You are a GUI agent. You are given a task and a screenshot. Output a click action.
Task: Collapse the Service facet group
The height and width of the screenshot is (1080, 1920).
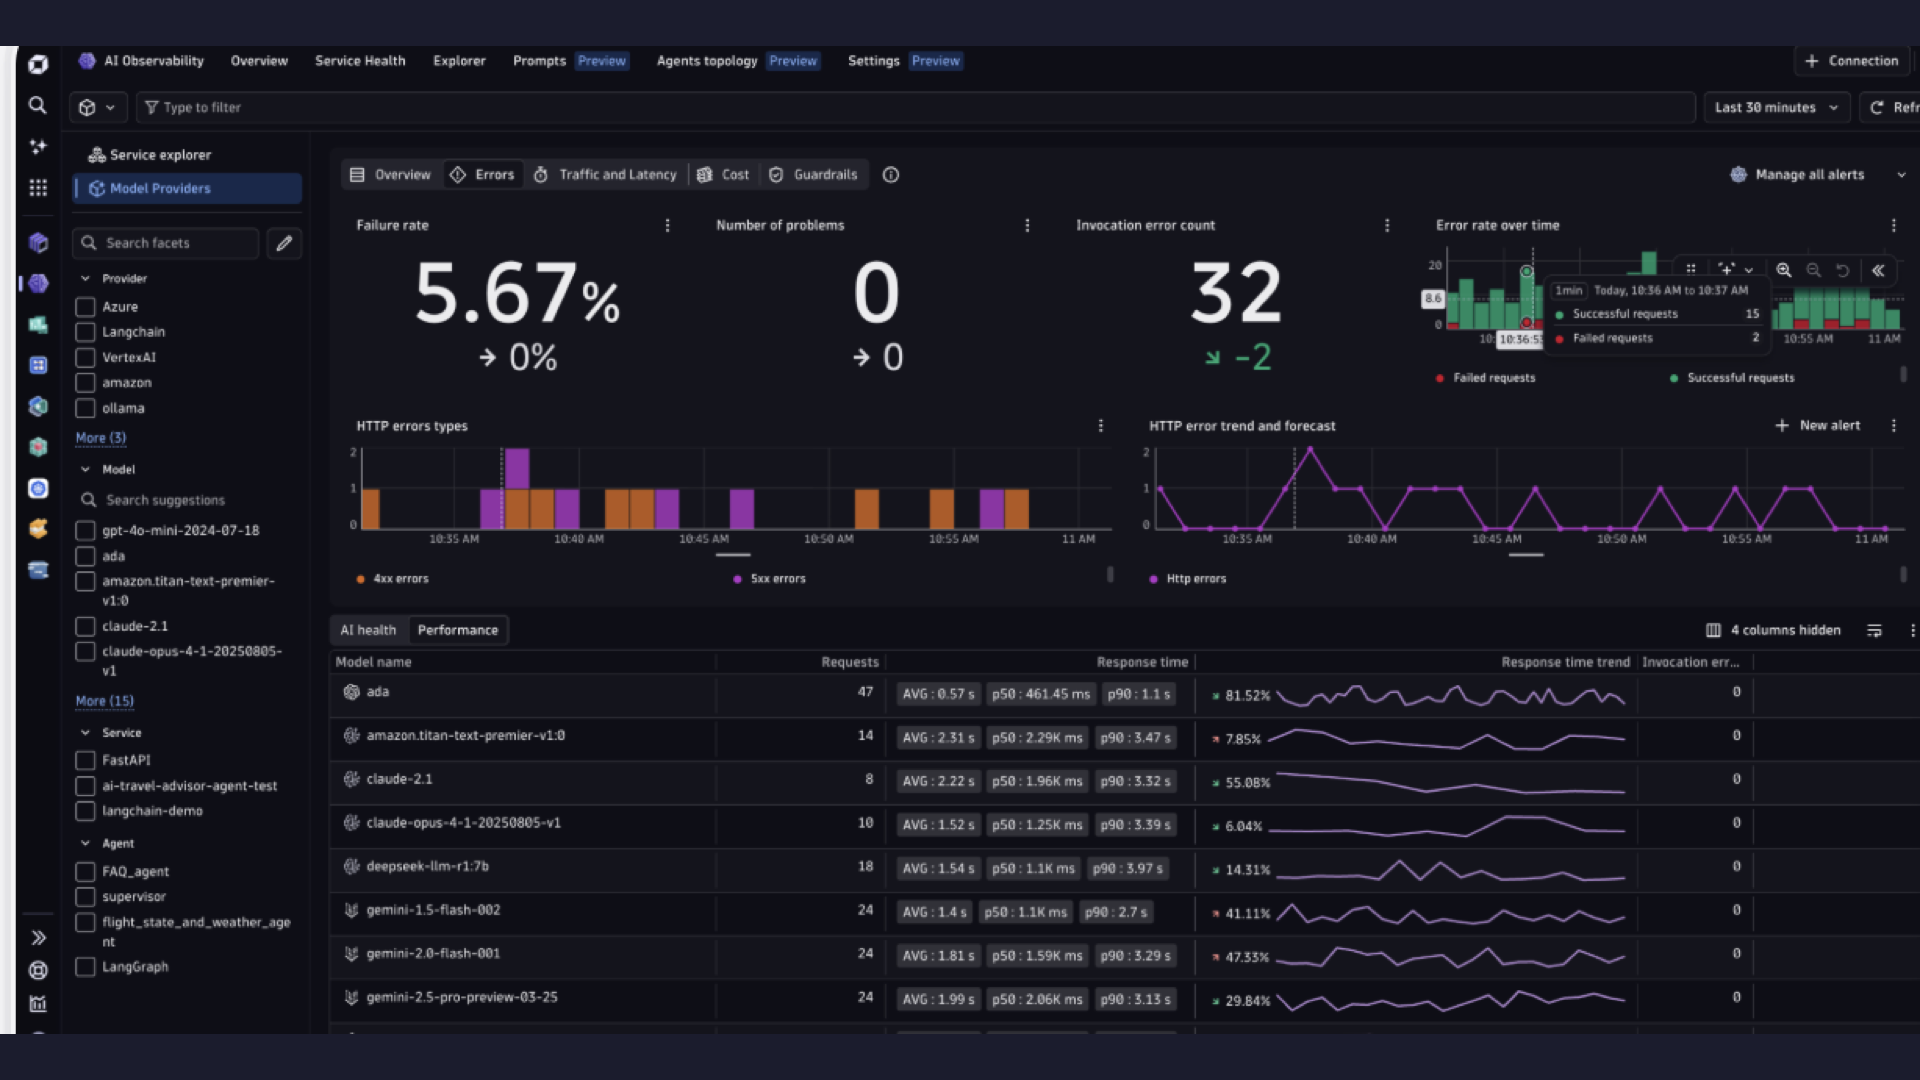(85, 733)
